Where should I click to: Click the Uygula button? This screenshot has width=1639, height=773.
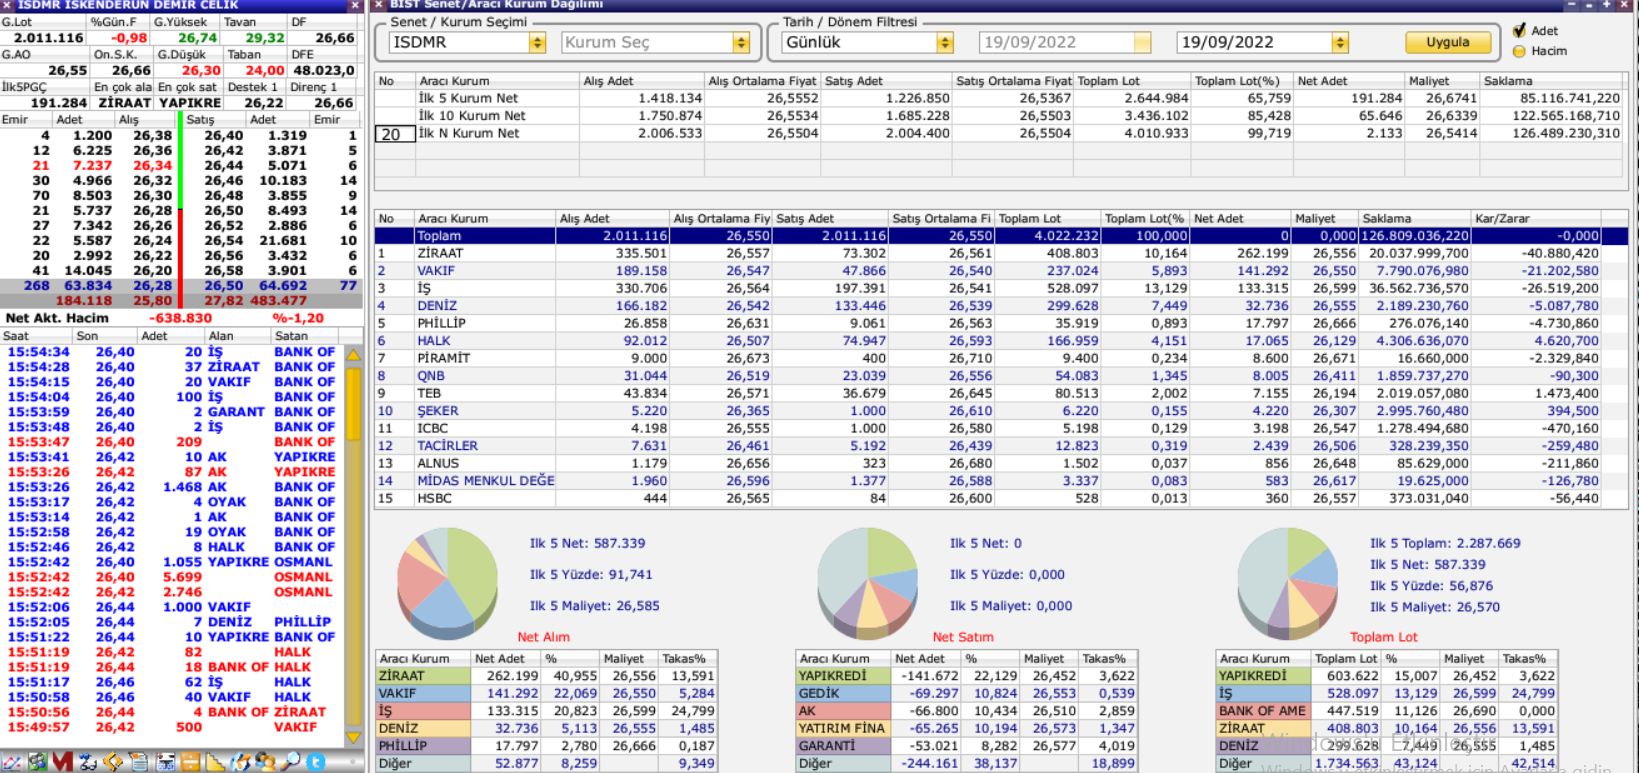[x=1447, y=42]
